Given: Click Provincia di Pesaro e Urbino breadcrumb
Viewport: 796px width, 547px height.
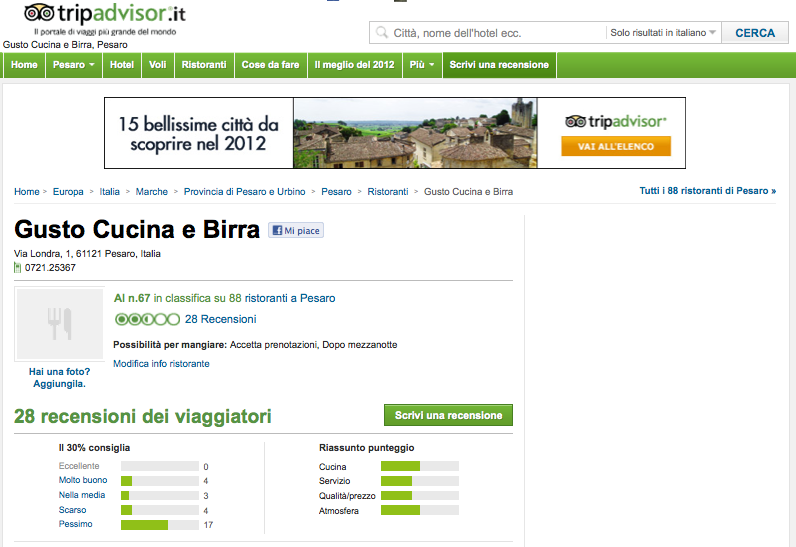Looking at the screenshot, I should click(x=245, y=192).
